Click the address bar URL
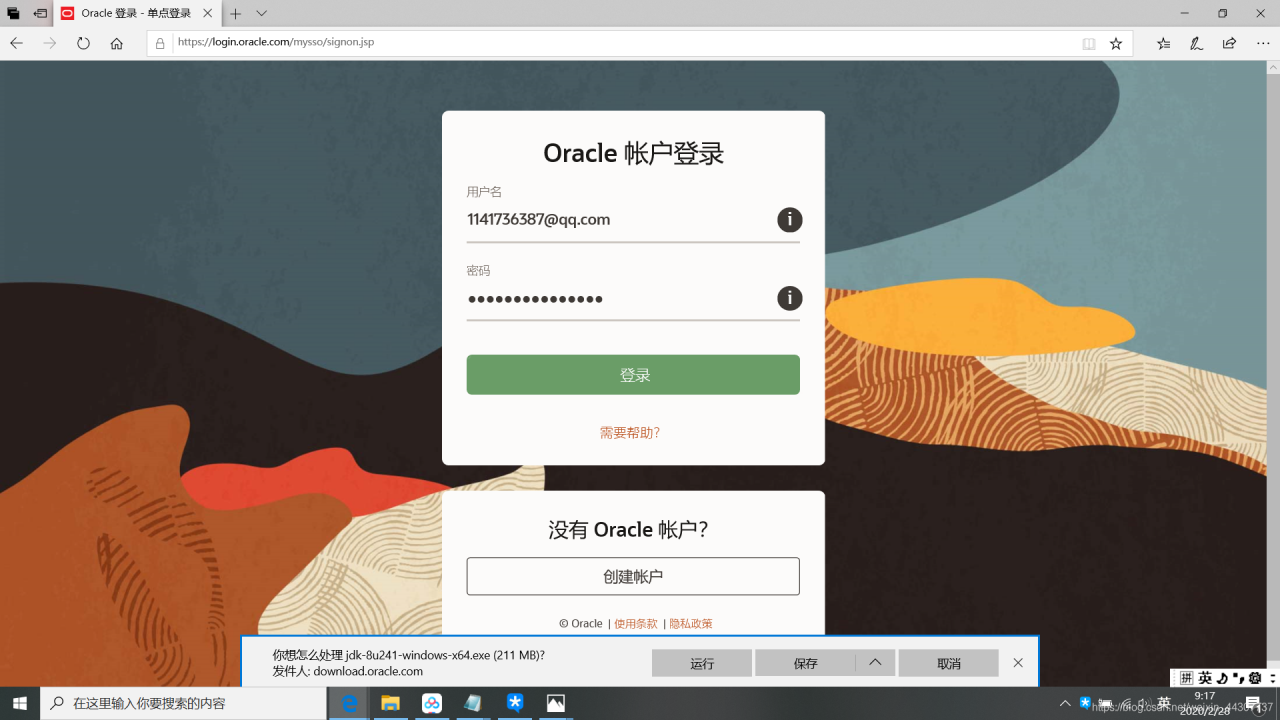The image size is (1280, 720). 275,43
